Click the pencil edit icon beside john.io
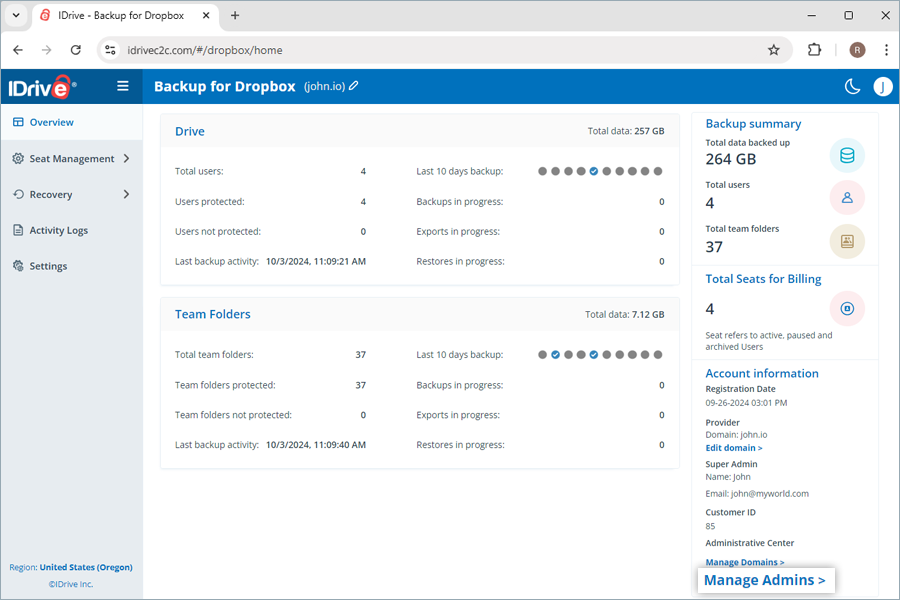Viewport: 900px width, 600px height. point(355,86)
